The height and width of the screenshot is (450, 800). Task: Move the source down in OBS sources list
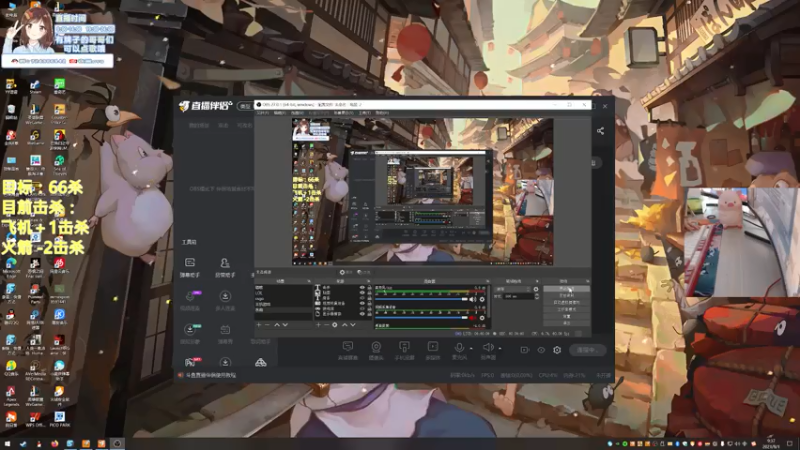tap(353, 324)
